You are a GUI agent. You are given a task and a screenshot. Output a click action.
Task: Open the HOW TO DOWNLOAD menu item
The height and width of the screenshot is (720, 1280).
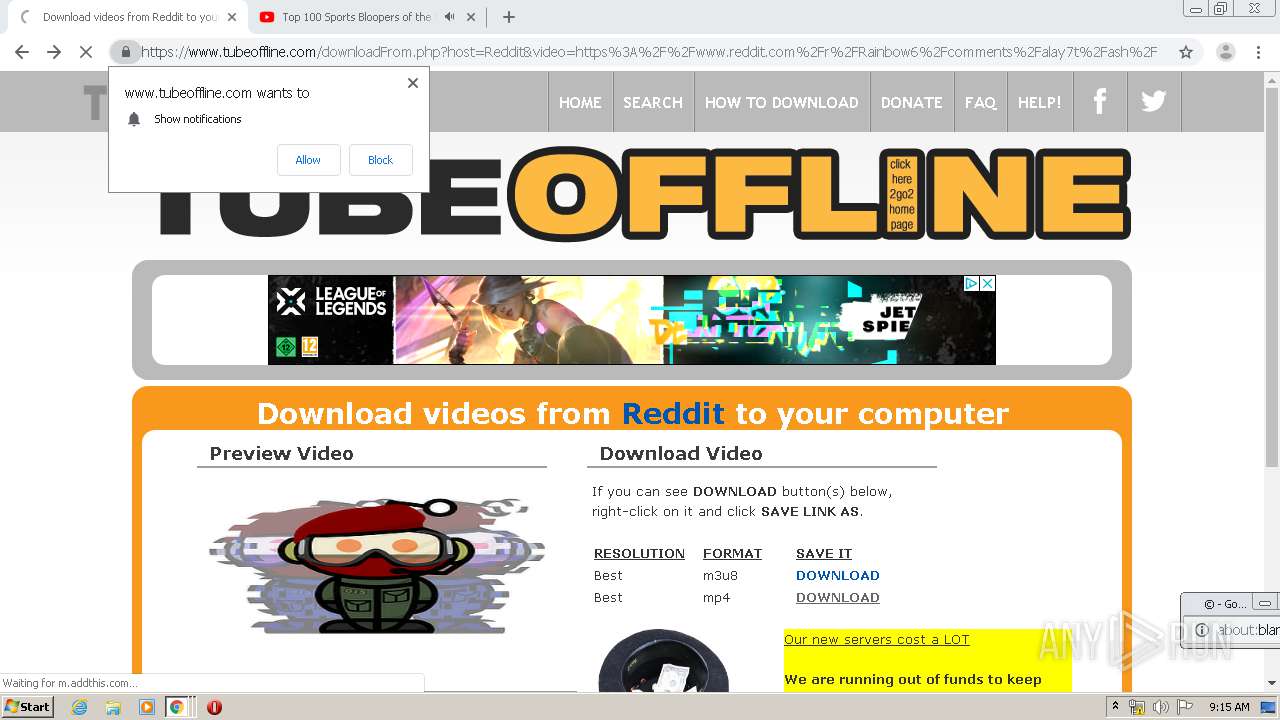[781, 102]
